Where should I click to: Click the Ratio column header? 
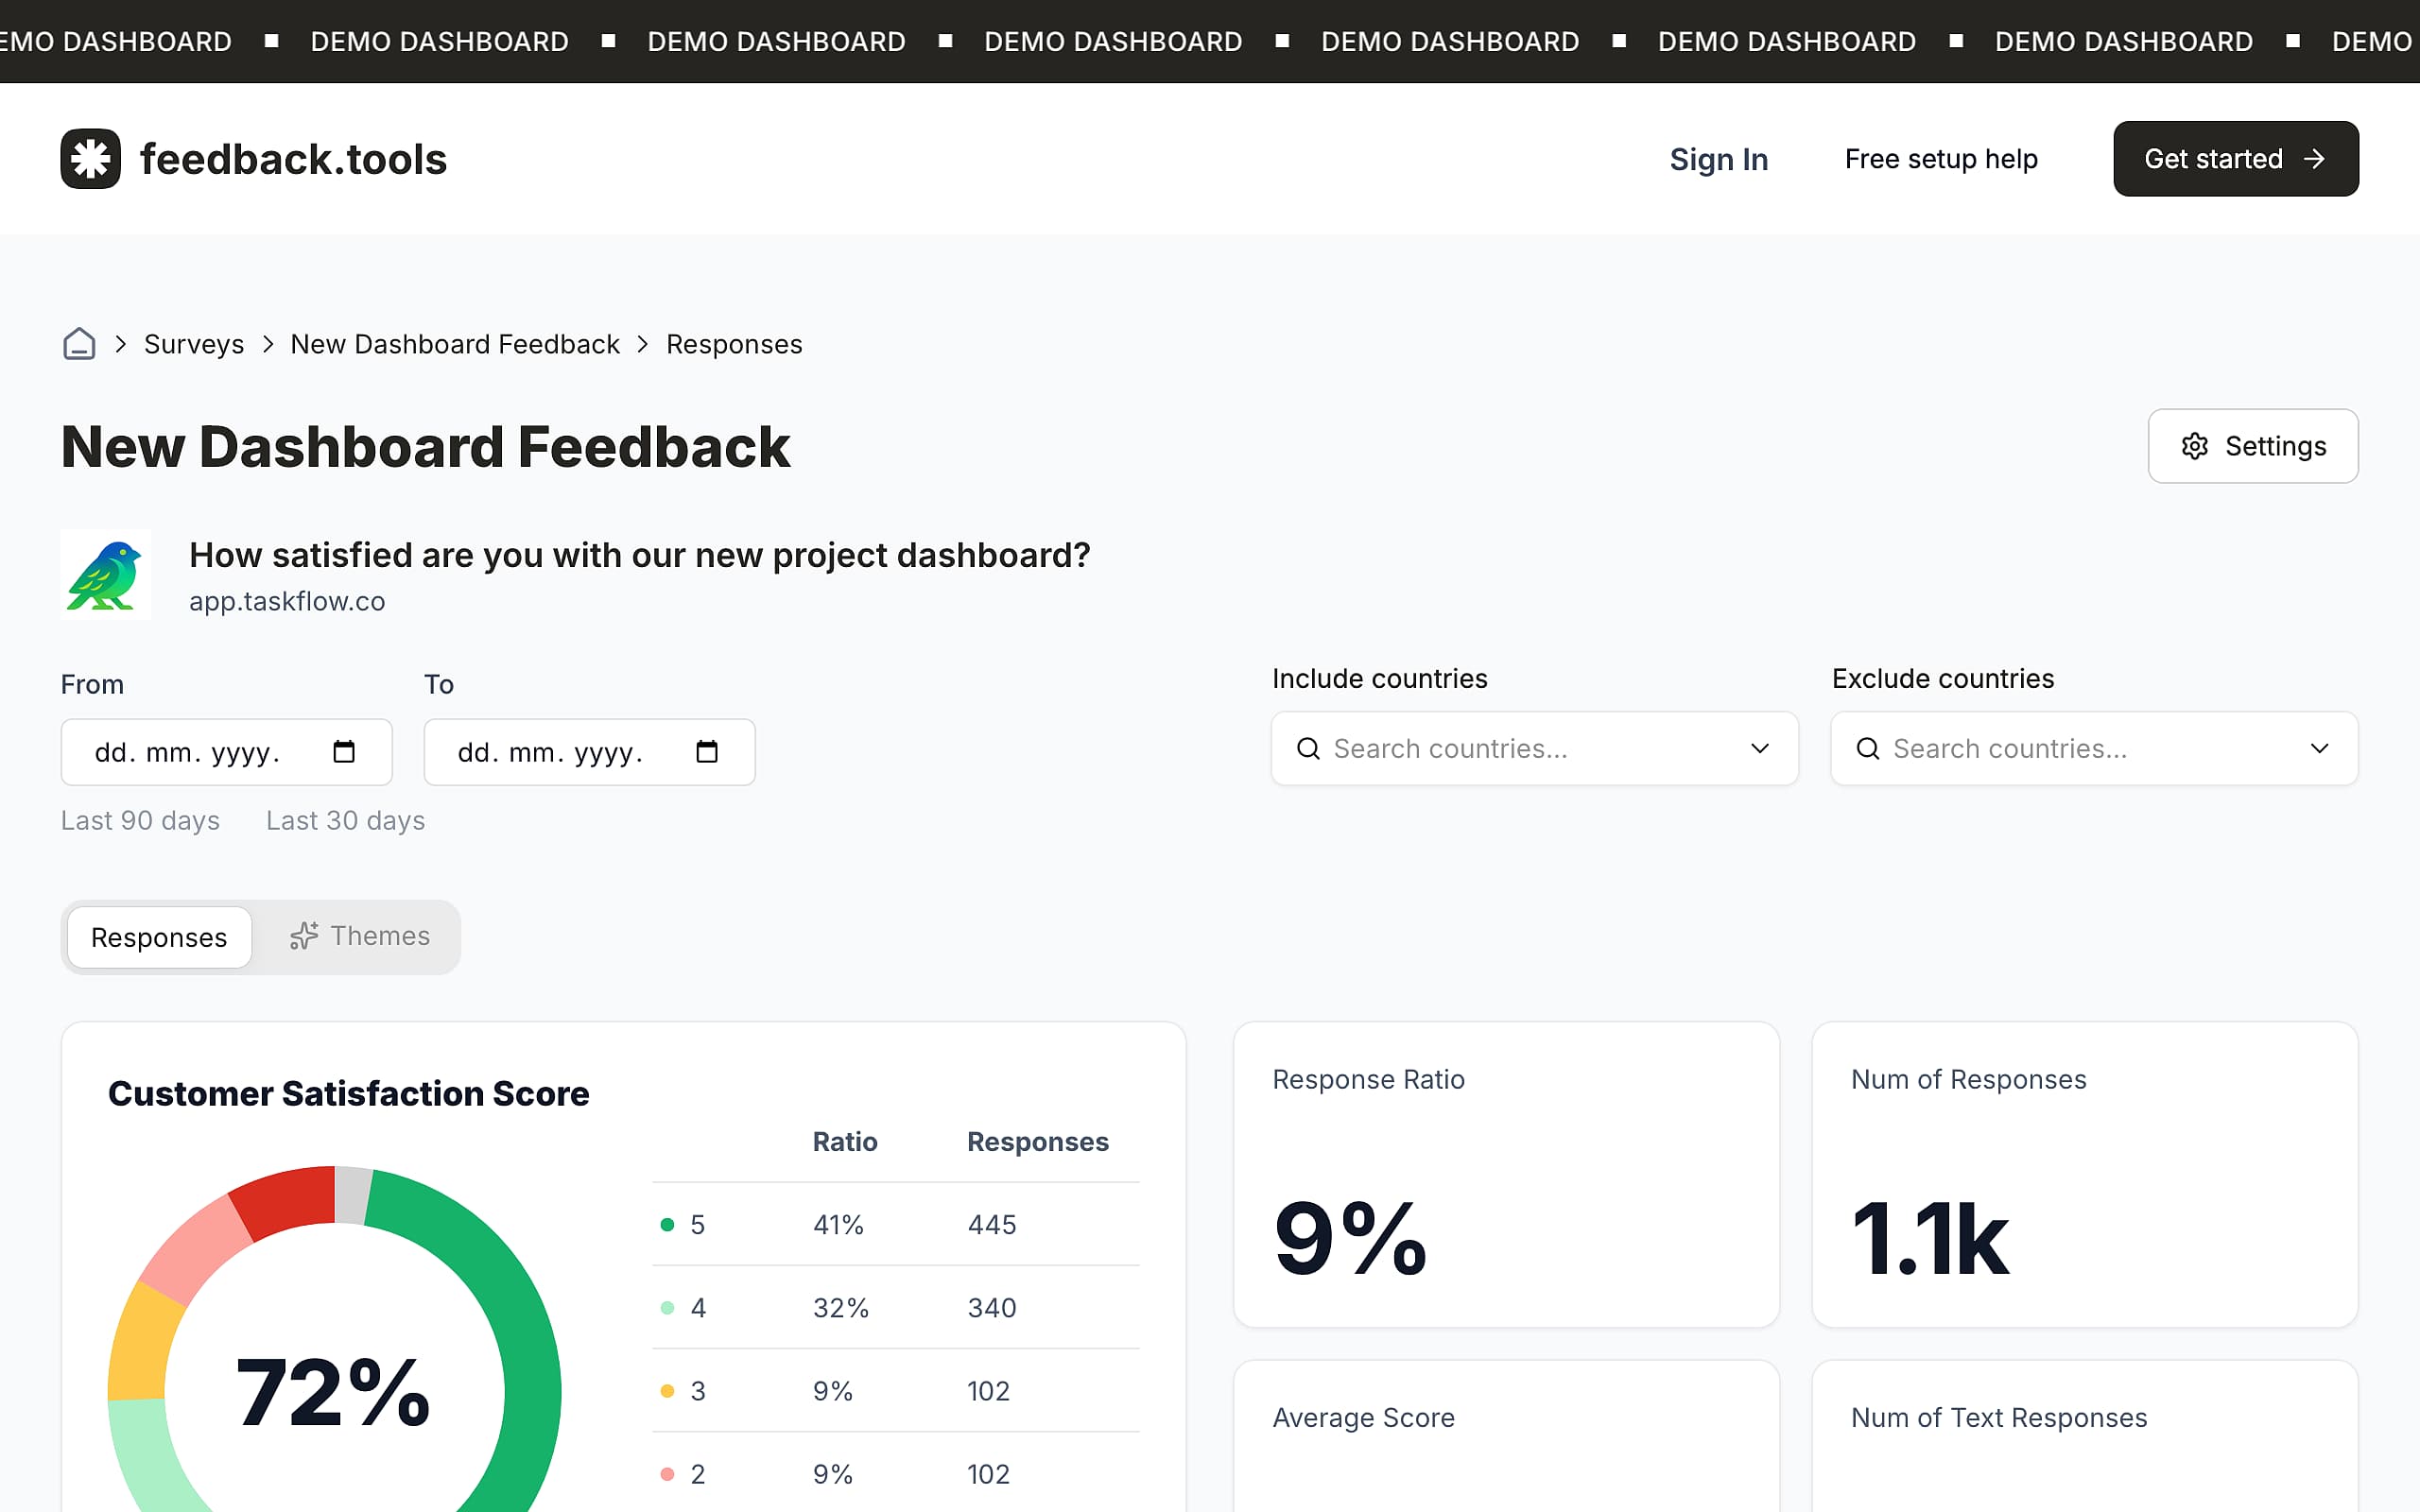845,1142
